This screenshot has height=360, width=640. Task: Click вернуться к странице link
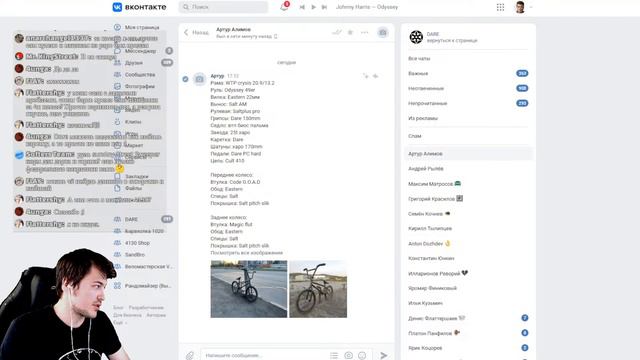tap(452, 40)
